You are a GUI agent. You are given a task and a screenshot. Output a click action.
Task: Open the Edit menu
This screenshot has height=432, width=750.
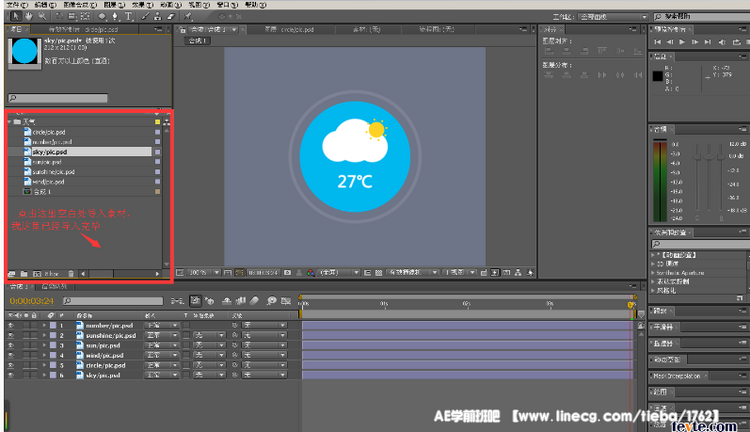(x=45, y=4)
